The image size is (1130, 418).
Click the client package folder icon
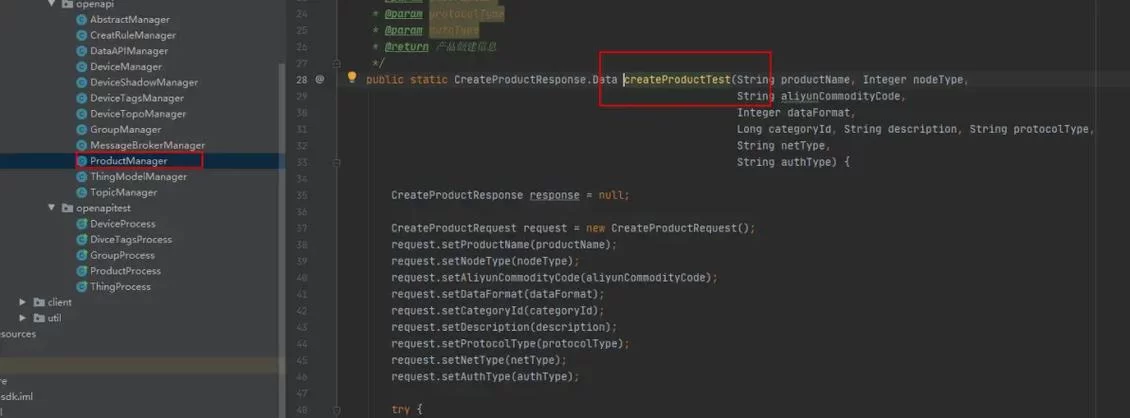pos(39,302)
